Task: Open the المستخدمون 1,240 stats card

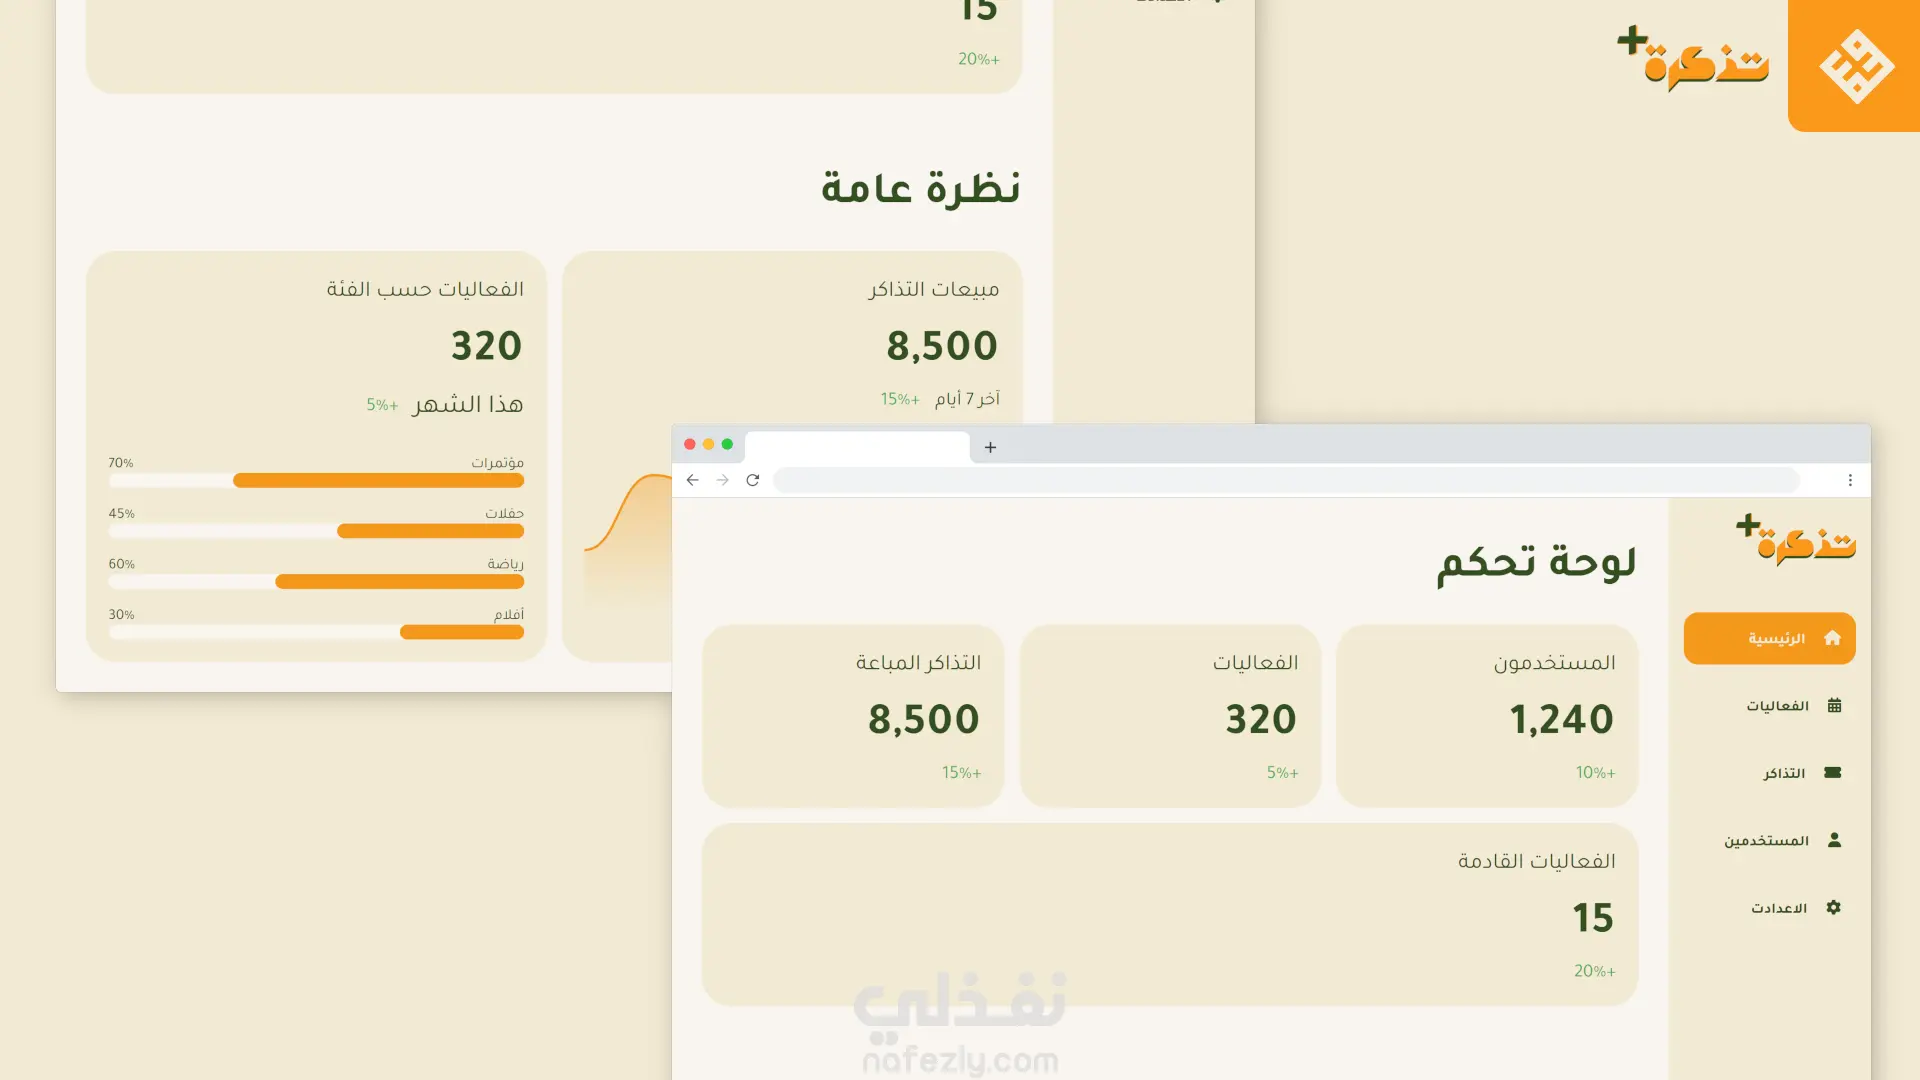Action: [1486, 716]
